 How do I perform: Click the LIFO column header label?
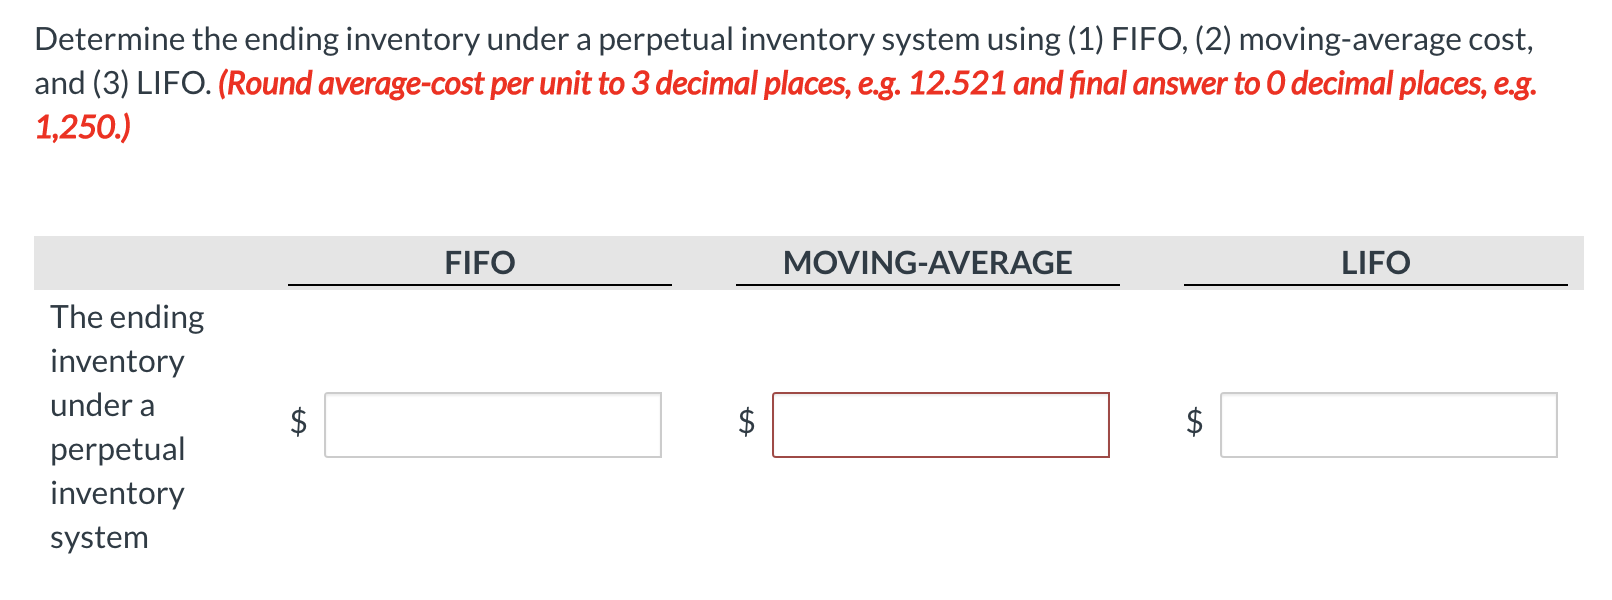pos(1376,262)
